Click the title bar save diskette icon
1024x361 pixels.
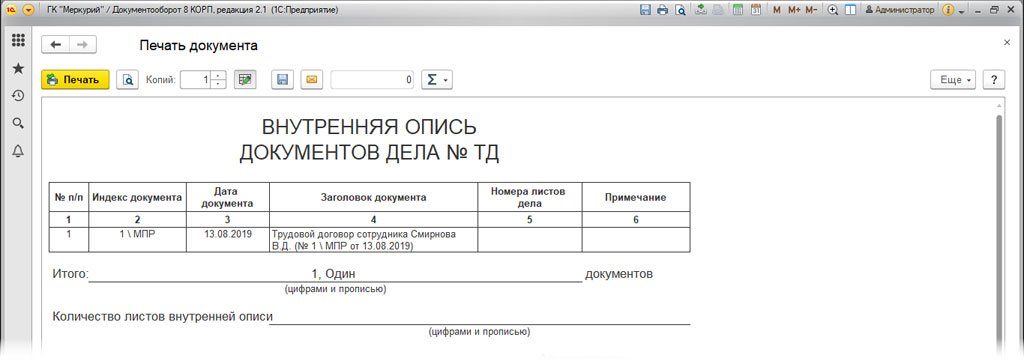coord(645,10)
